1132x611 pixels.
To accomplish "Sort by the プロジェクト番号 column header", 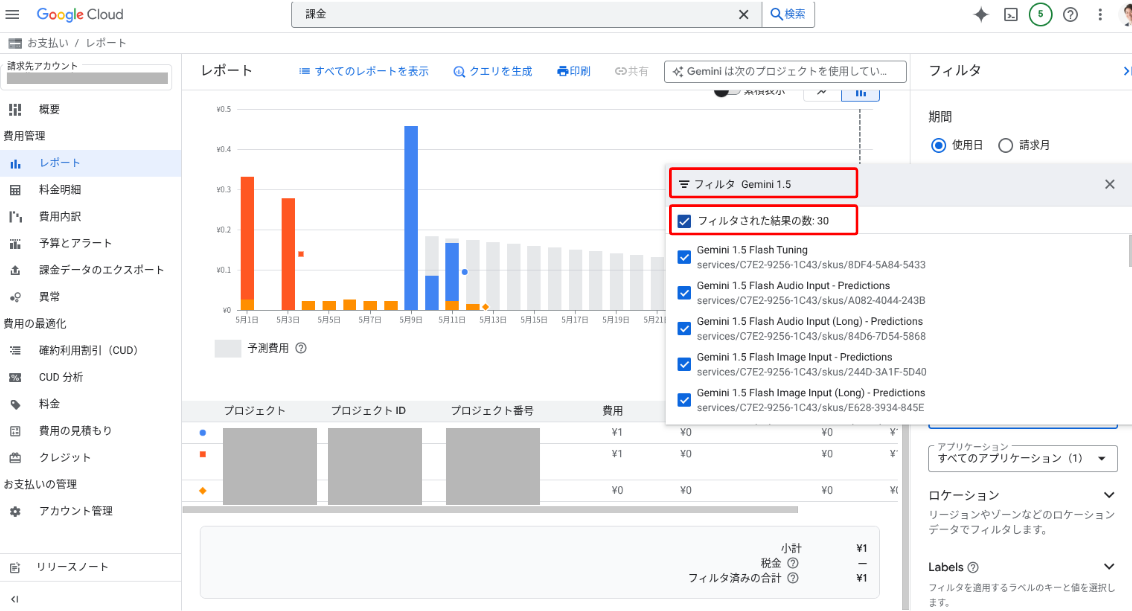I will [x=492, y=410].
